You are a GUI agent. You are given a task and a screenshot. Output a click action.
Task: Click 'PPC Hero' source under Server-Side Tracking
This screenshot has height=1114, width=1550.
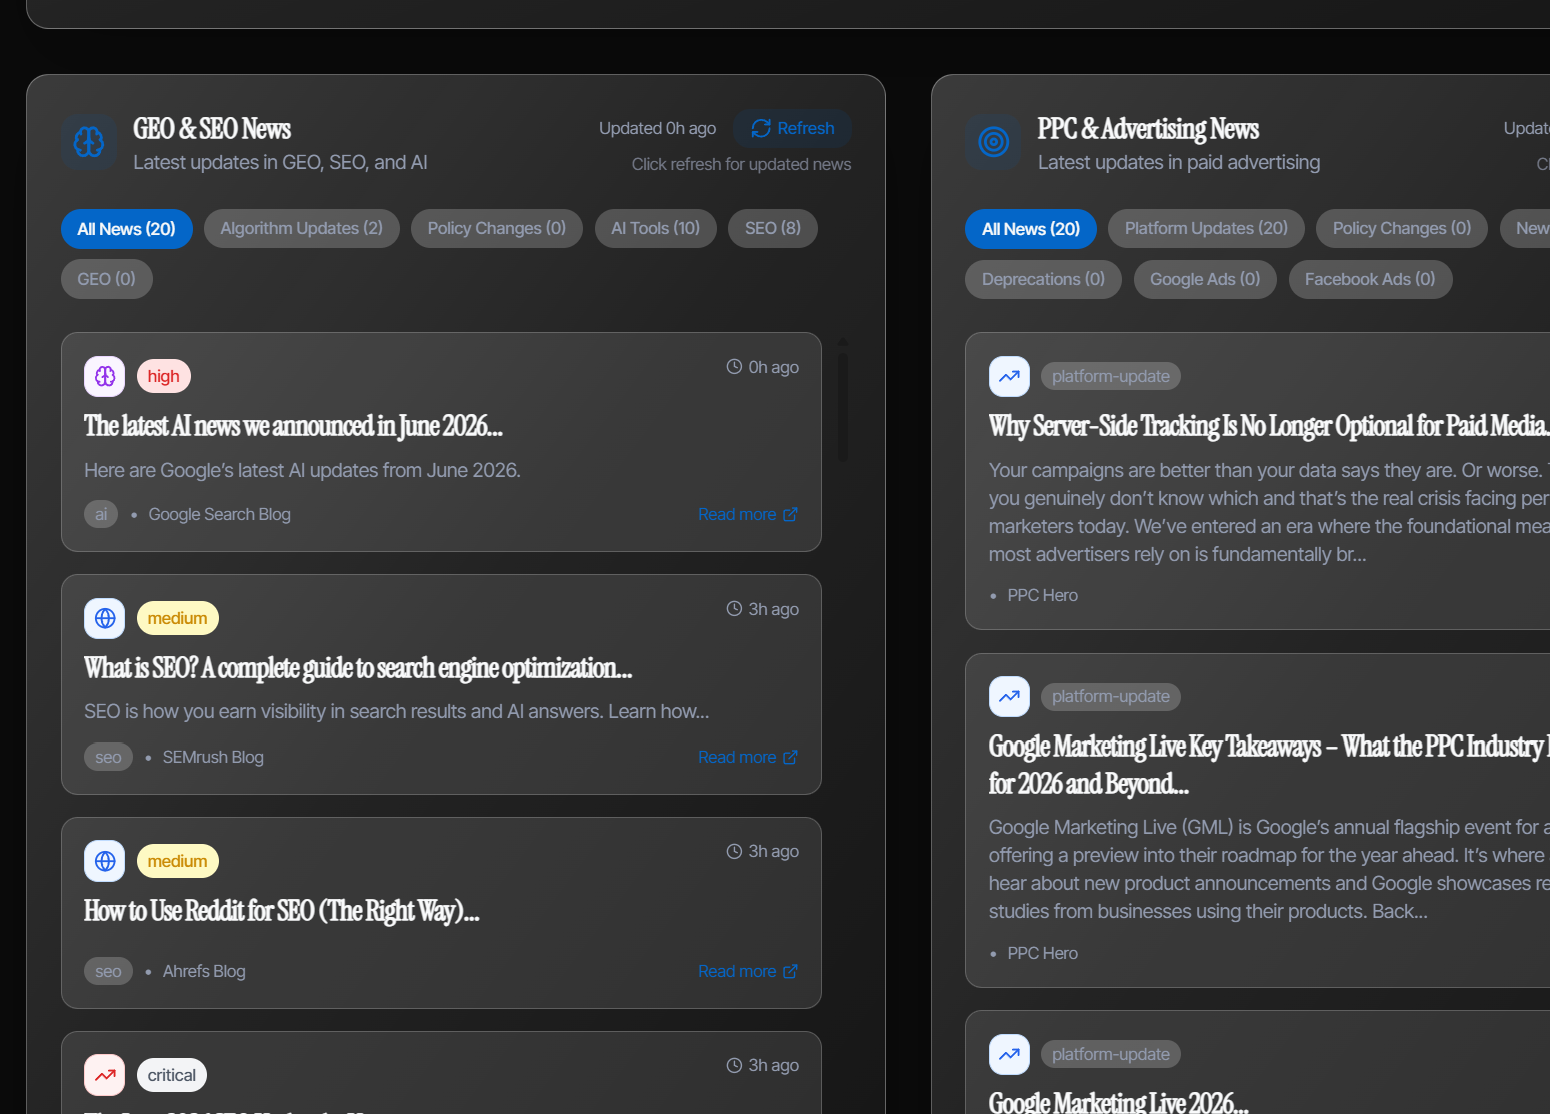tap(1043, 595)
